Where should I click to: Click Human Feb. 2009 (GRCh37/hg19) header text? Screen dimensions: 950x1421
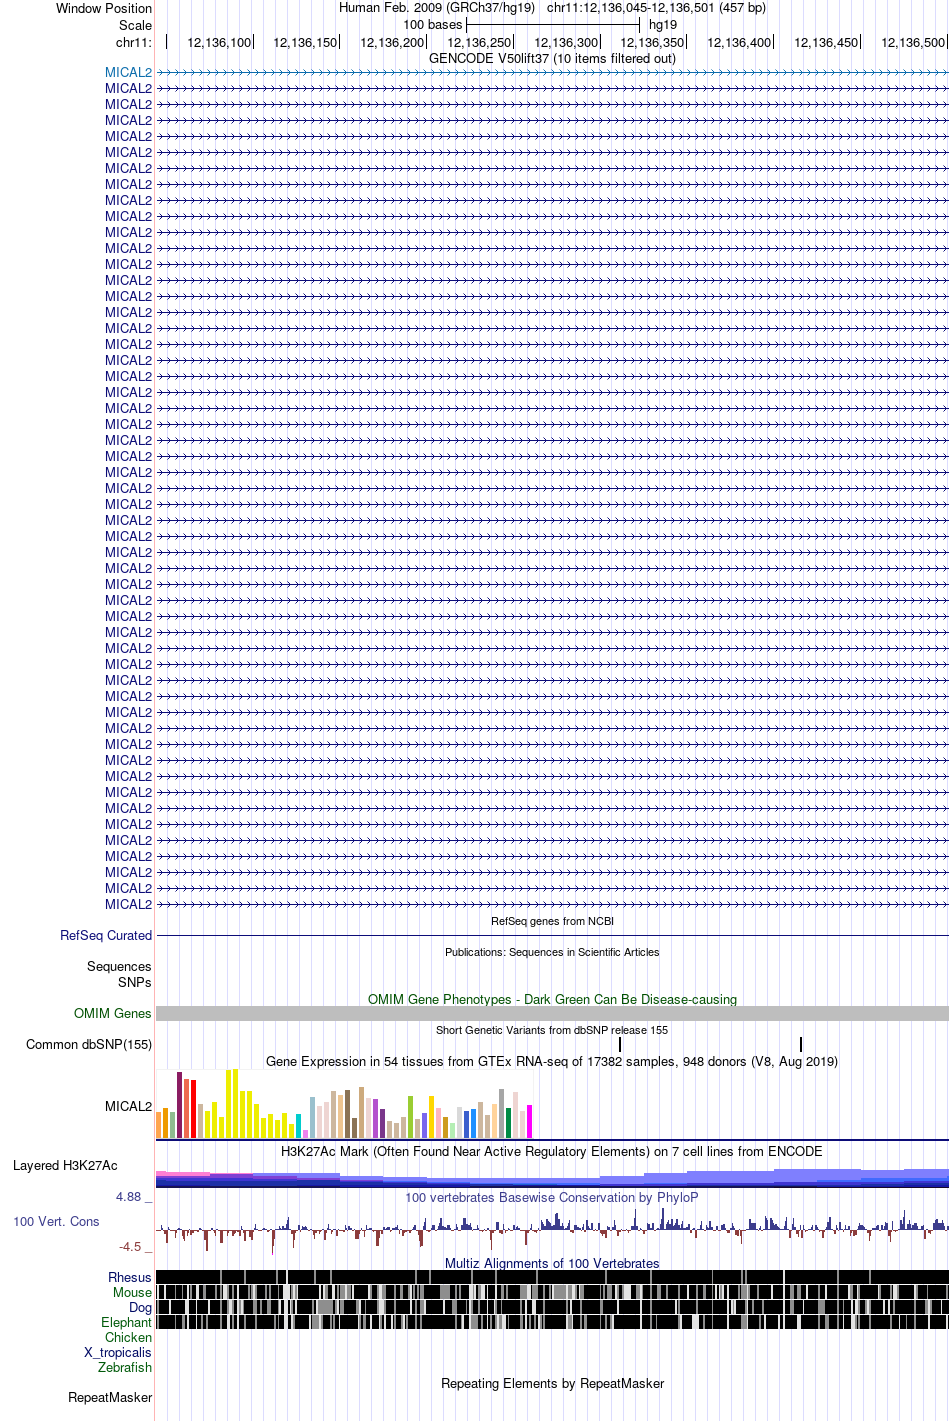pyautogui.click(x=437, y=7)
